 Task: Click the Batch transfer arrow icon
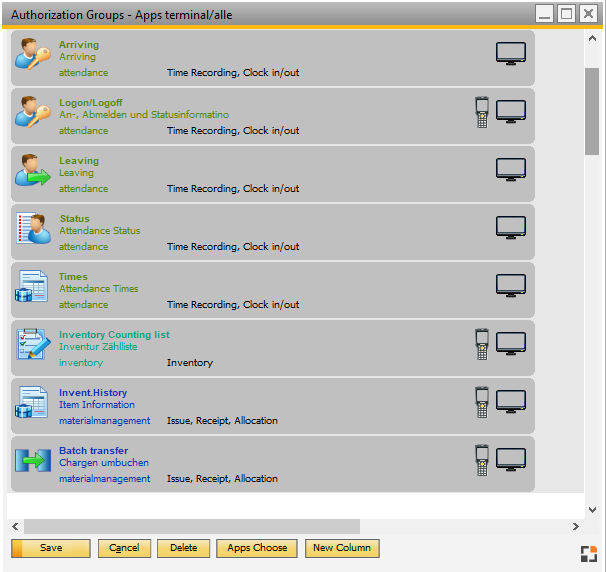(31, 461)
